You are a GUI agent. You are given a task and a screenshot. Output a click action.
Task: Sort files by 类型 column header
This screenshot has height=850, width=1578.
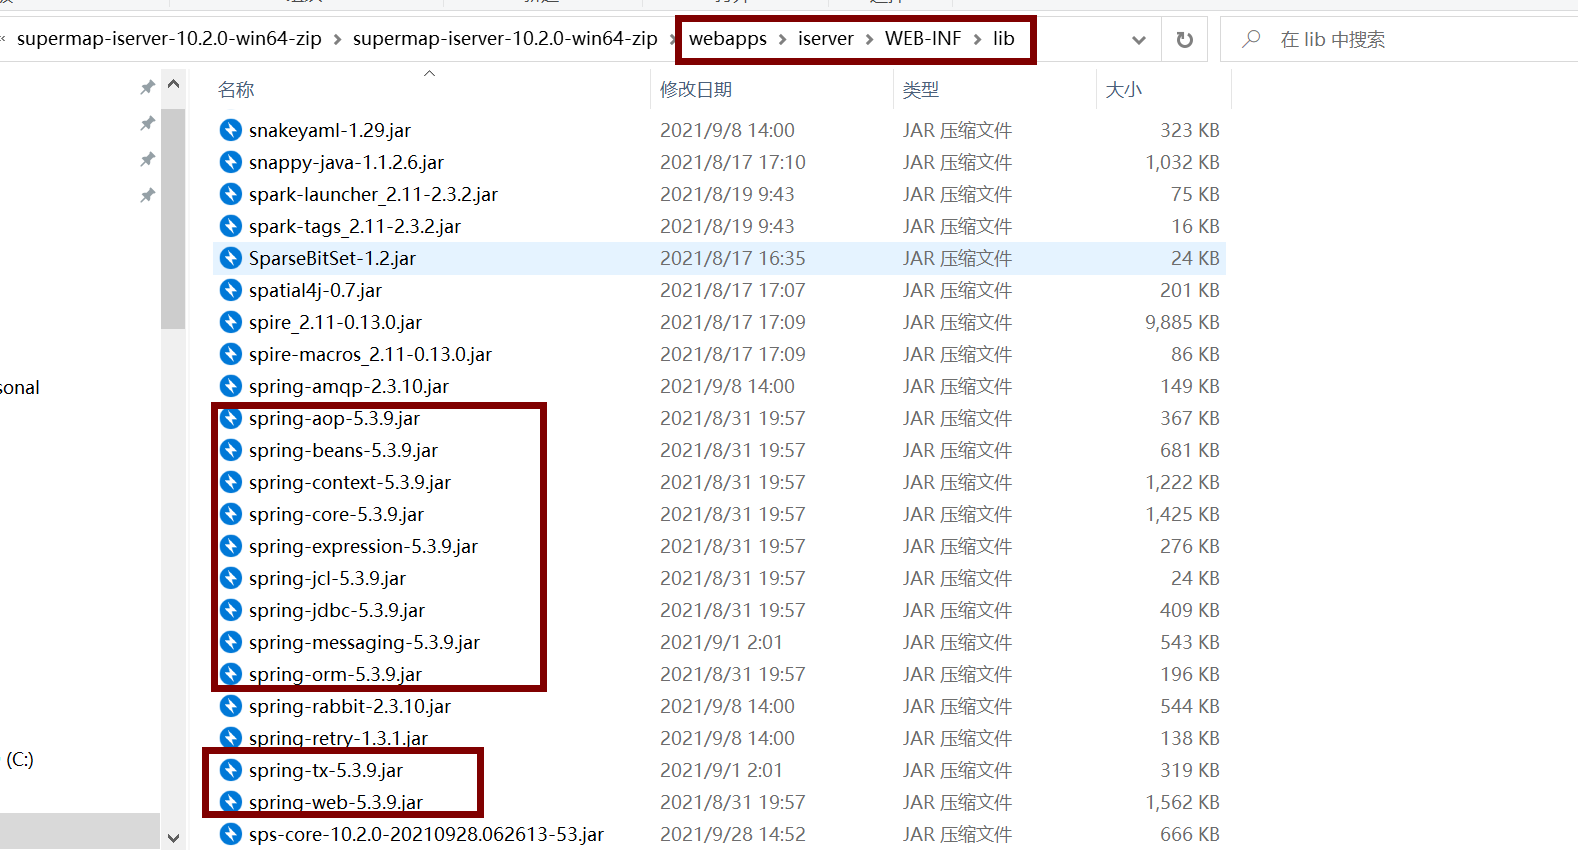click(921, 89)
